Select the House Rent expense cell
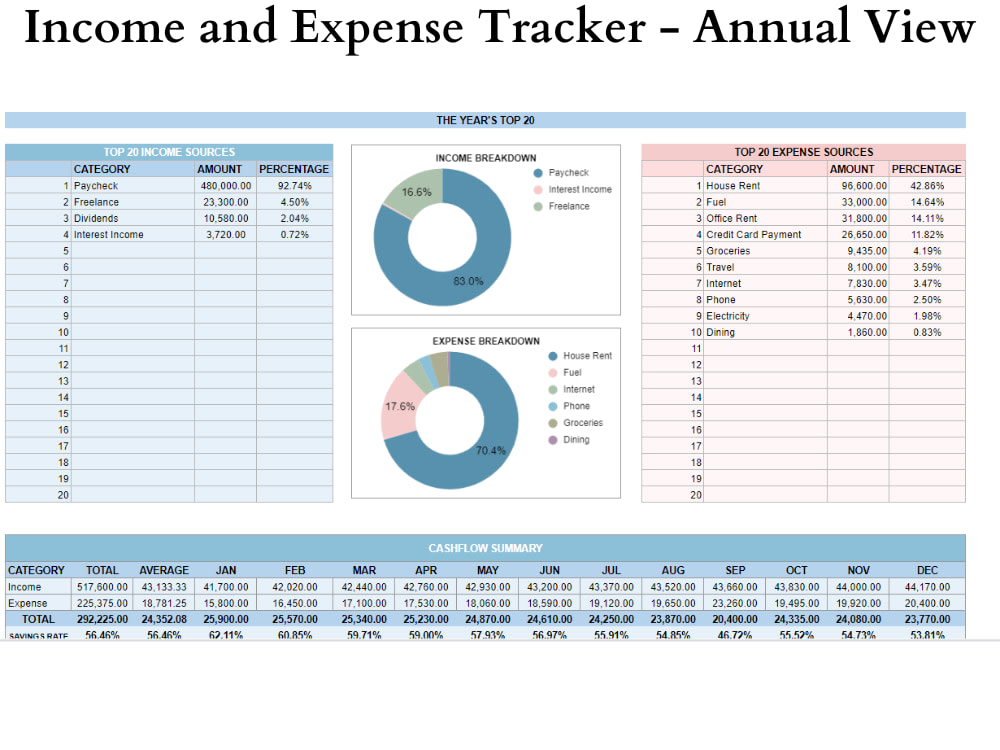This screenshot has height=750, width=1000. pyautogui.click(x=765, y=186)
